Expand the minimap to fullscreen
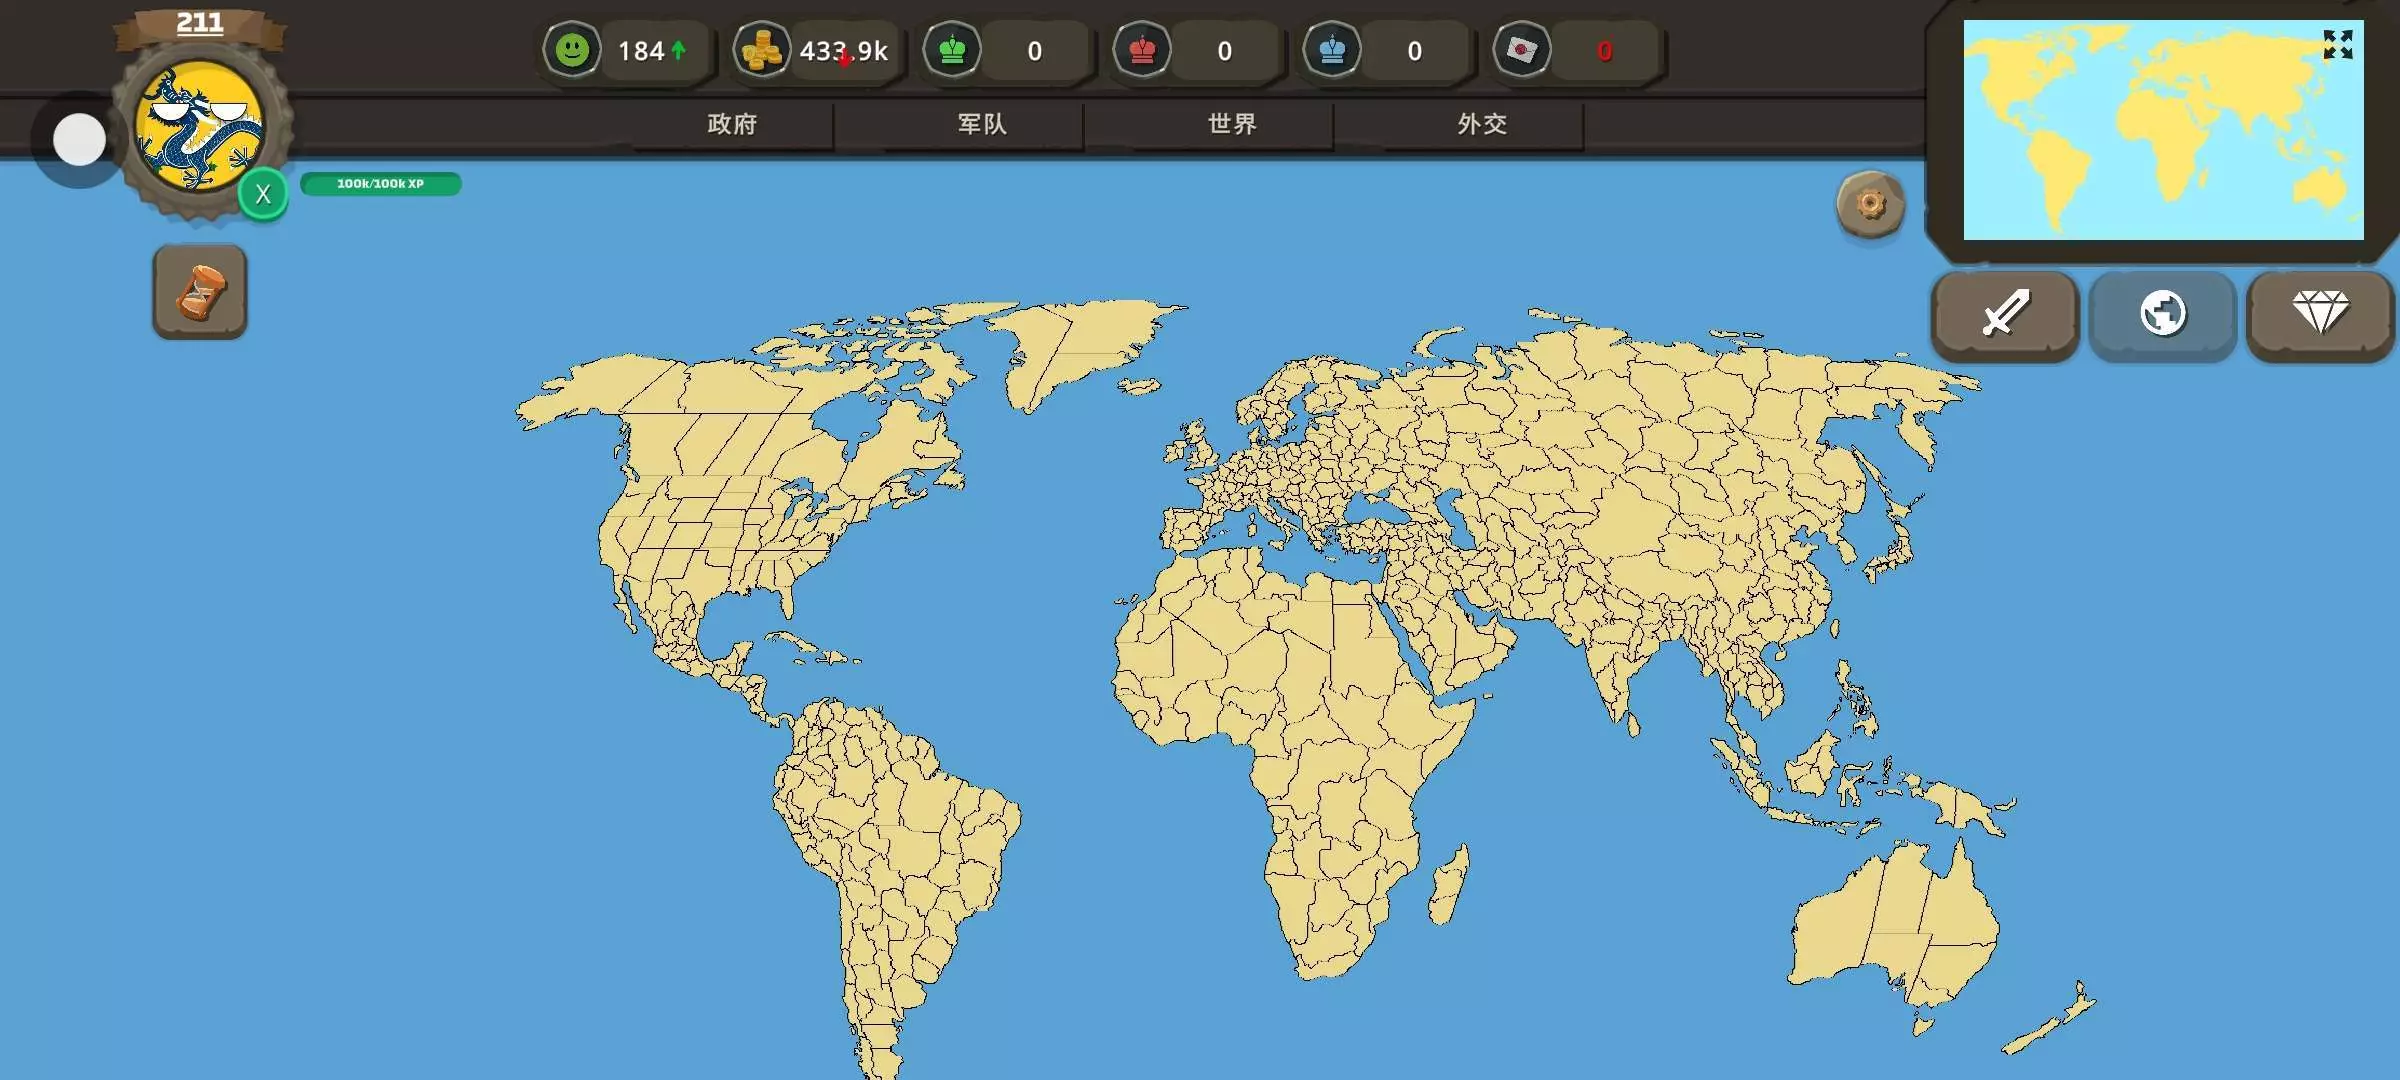Viewport: 2400px width, 1080px height. (2338, 45)
